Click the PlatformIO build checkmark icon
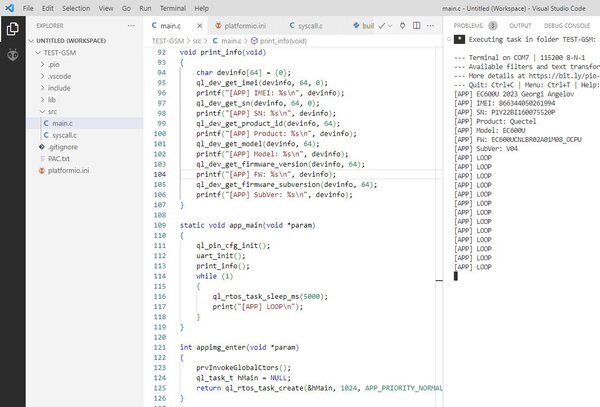Viewport: 600px width, 407px height. coord(382,26)
